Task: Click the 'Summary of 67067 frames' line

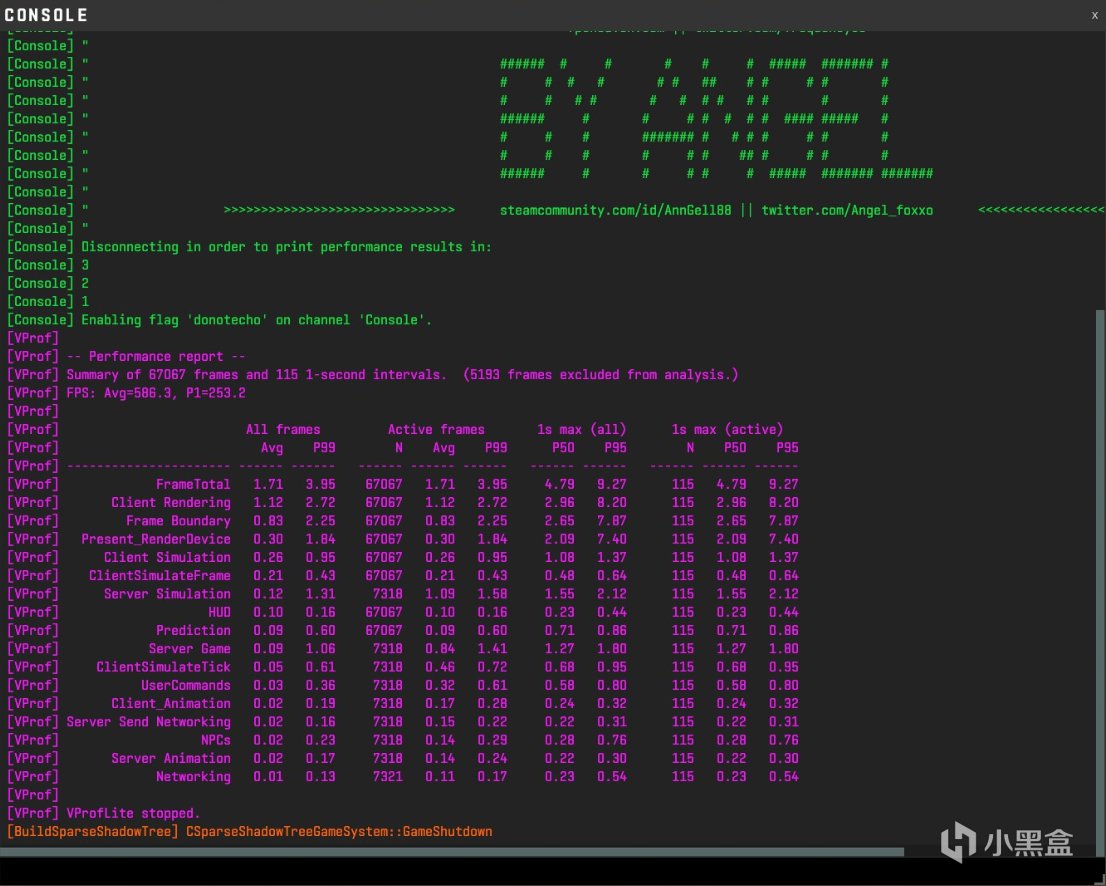Action: click(372, 375)
